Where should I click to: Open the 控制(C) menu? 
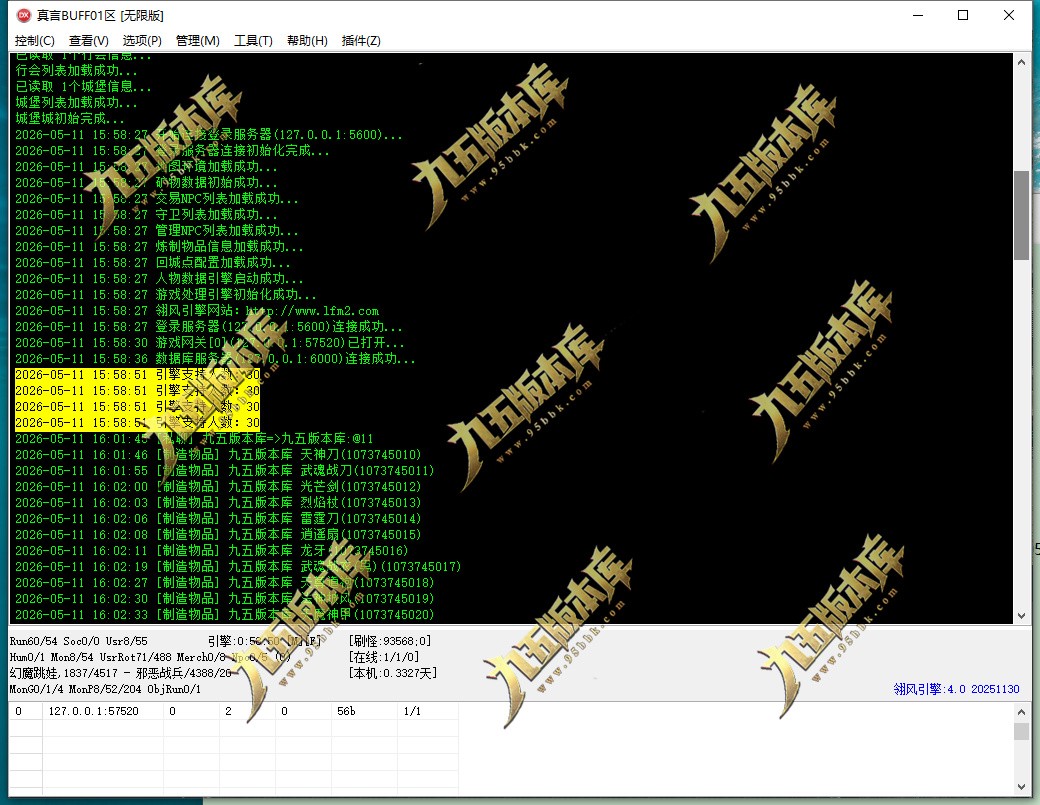pyautogui.click(x=34, y=40)
